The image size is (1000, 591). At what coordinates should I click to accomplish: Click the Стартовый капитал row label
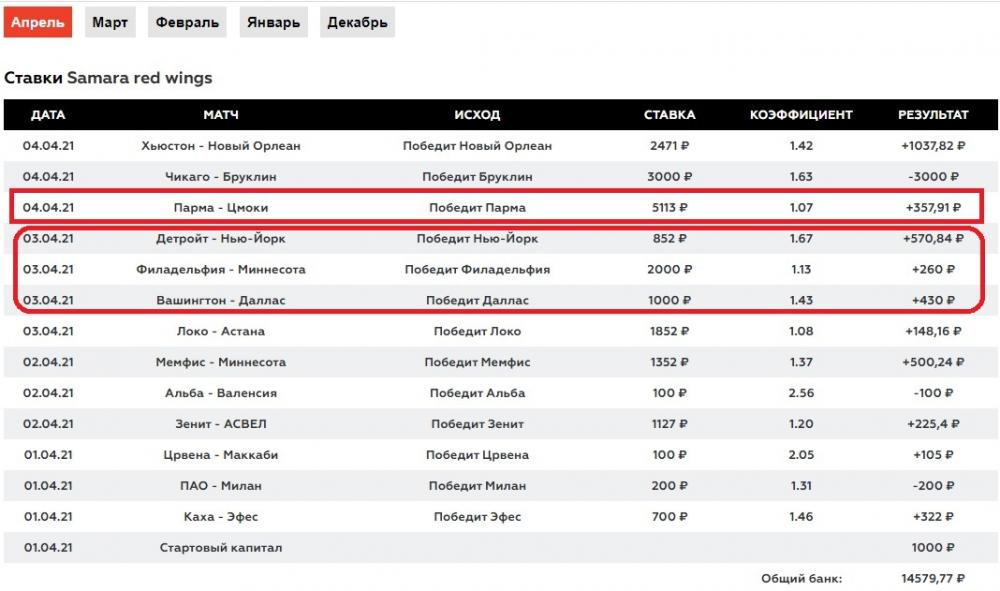pos(221,548)
